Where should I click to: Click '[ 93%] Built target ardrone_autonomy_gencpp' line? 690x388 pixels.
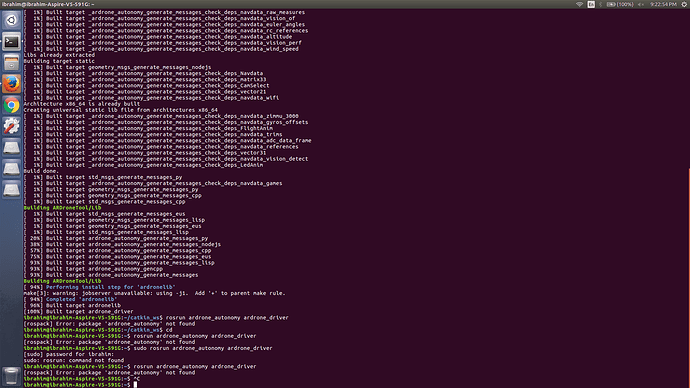click(93, 269)
